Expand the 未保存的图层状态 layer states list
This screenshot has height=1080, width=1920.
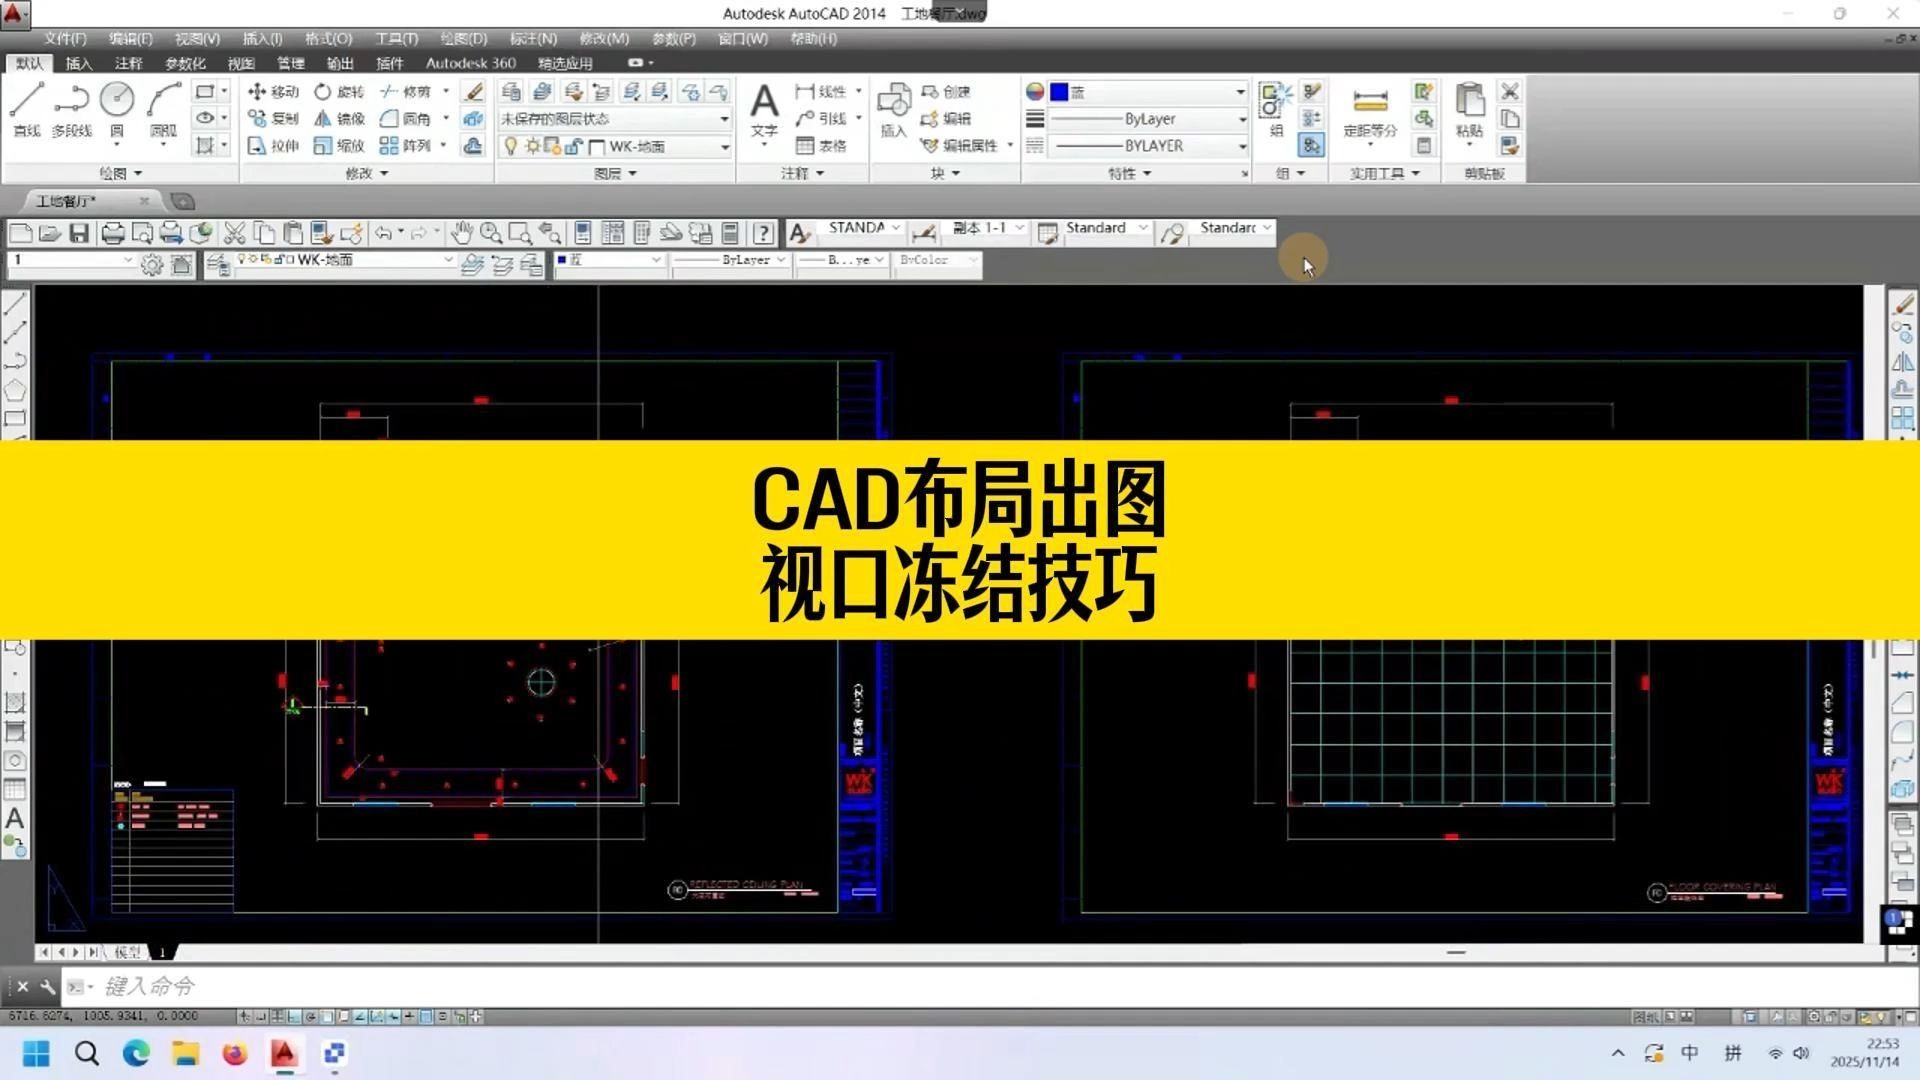pos(723,119)
